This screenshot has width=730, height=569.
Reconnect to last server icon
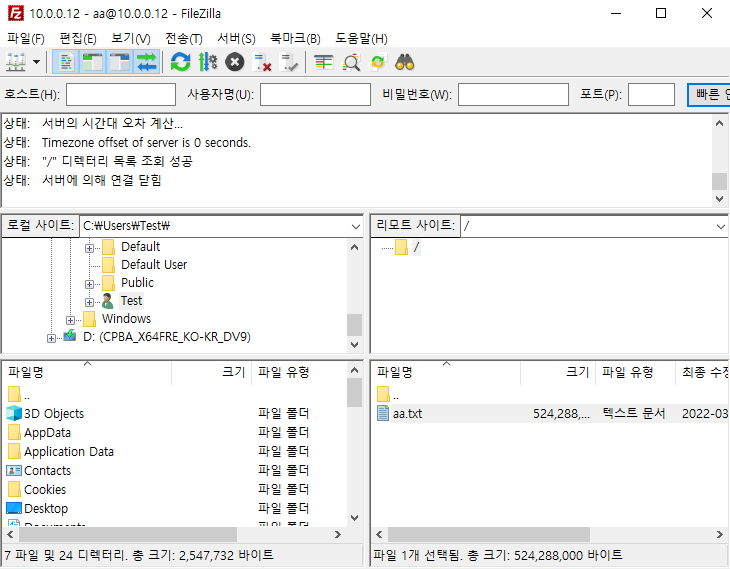pos(289,62)
